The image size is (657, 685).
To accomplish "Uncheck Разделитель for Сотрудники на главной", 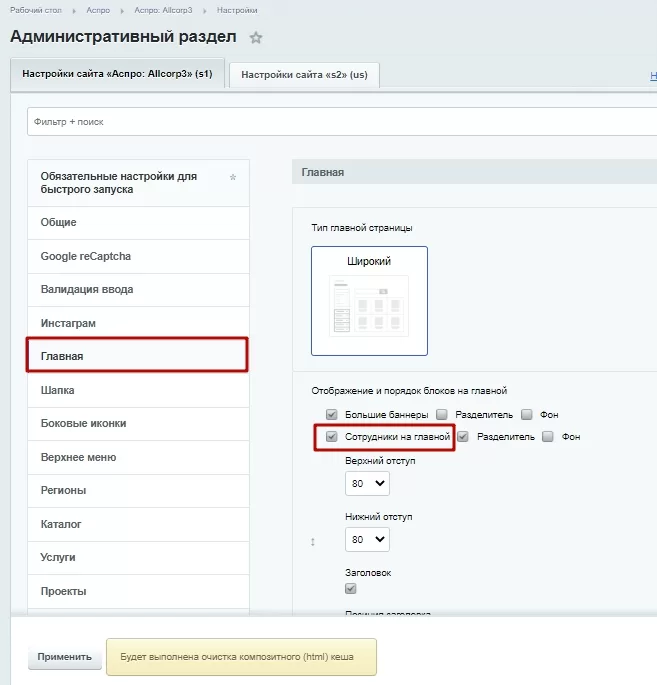I will pyautogui.click(x=463, y=436).
